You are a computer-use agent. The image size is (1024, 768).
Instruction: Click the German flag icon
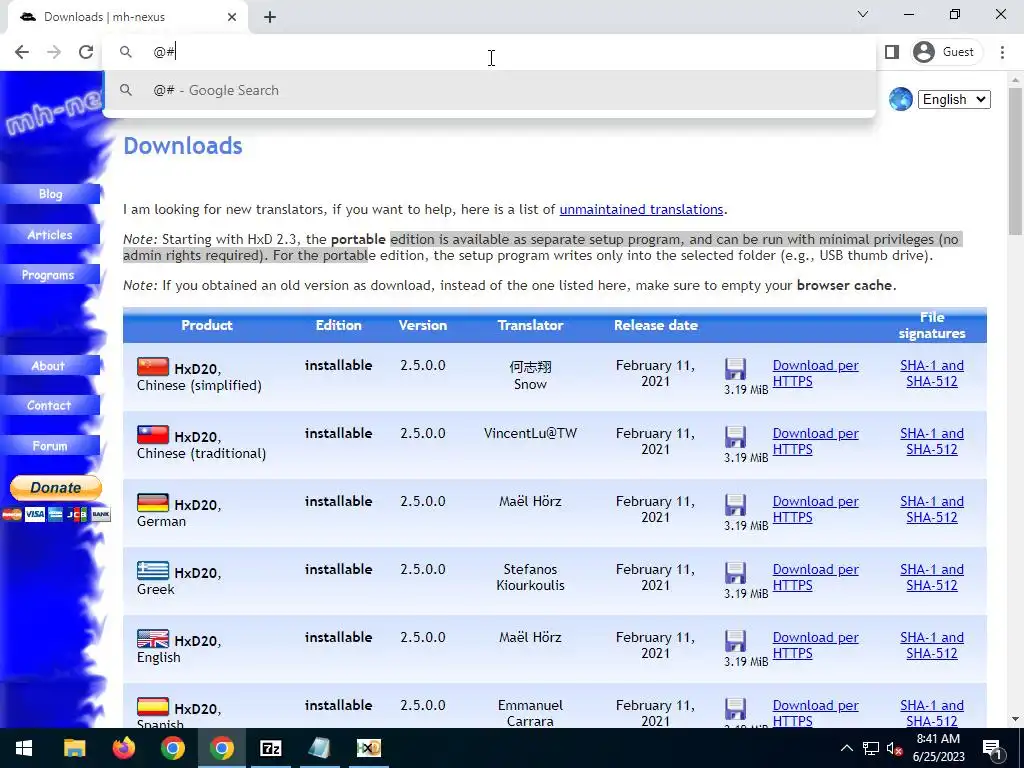[153, 502]
